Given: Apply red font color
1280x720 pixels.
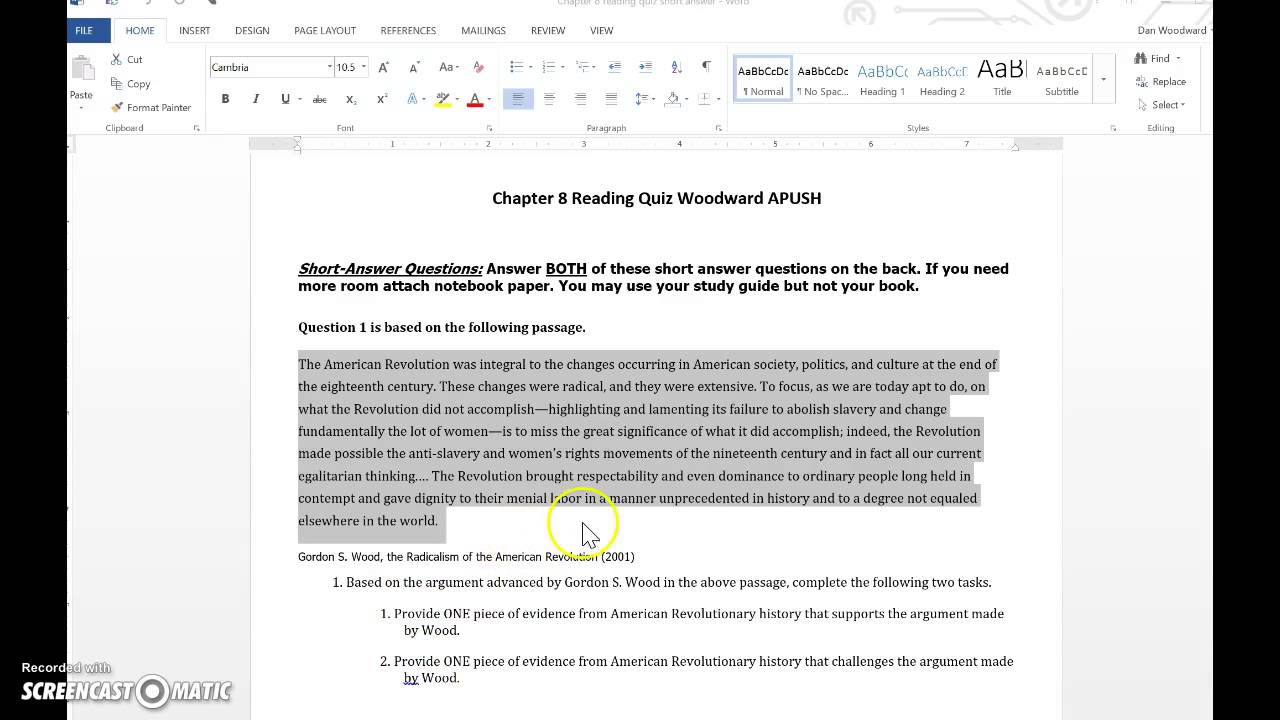Looking at the screenshot, I should 475,99.
